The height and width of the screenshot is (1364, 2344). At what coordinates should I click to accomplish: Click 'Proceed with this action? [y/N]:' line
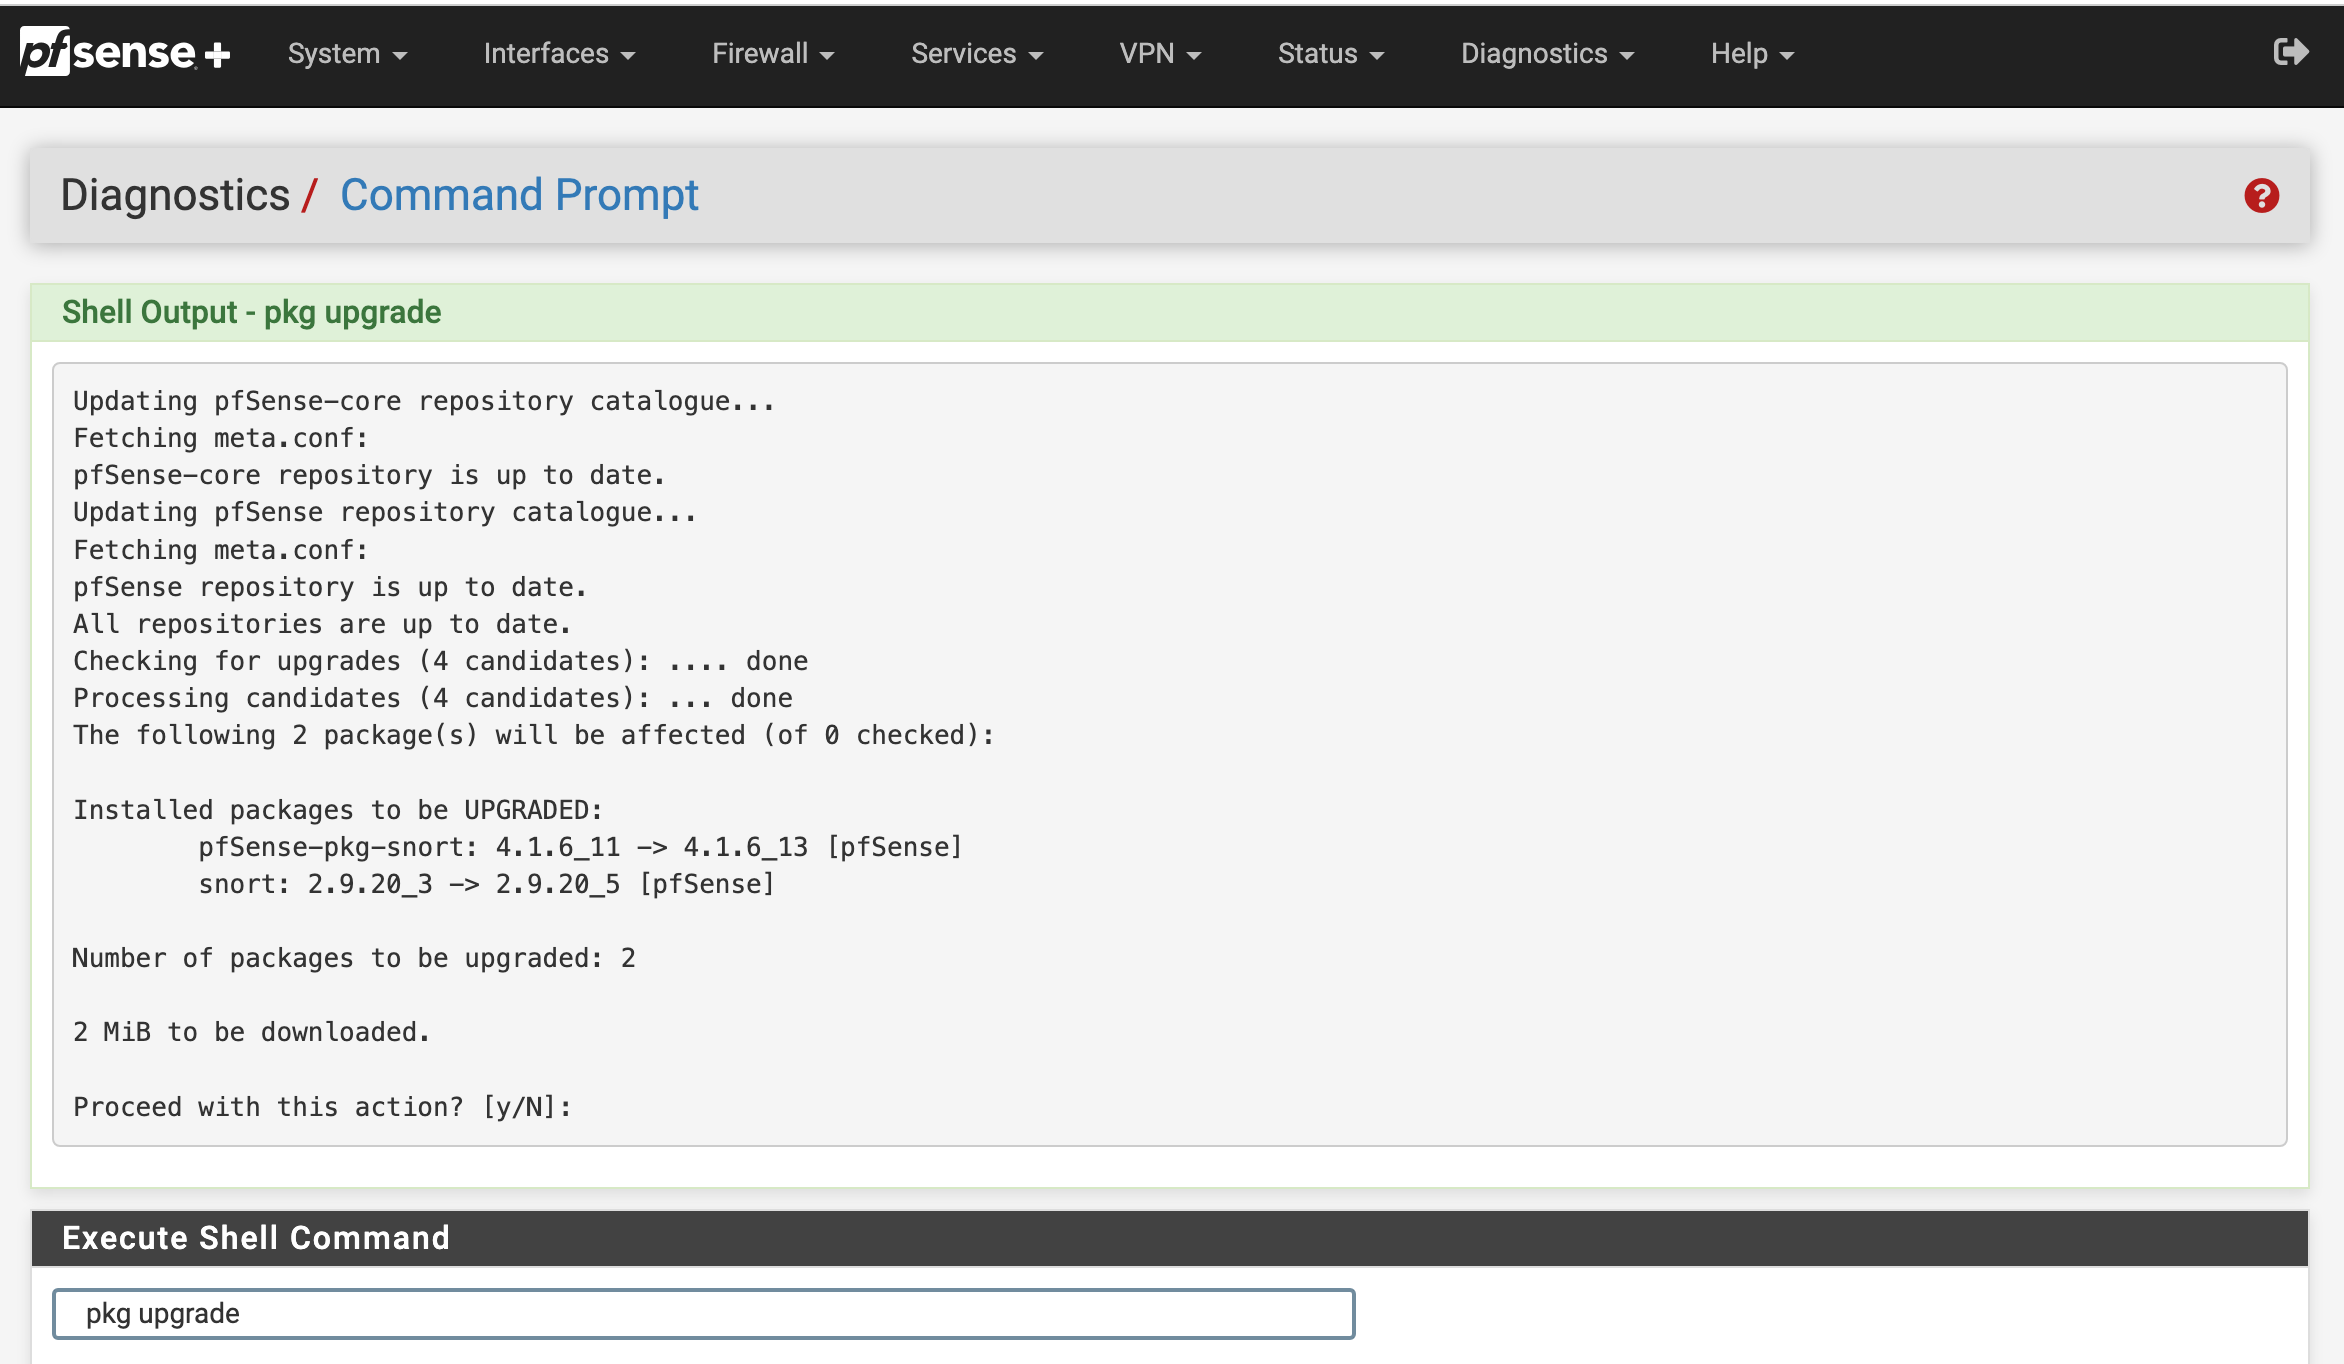click(x=322, y=1107)
